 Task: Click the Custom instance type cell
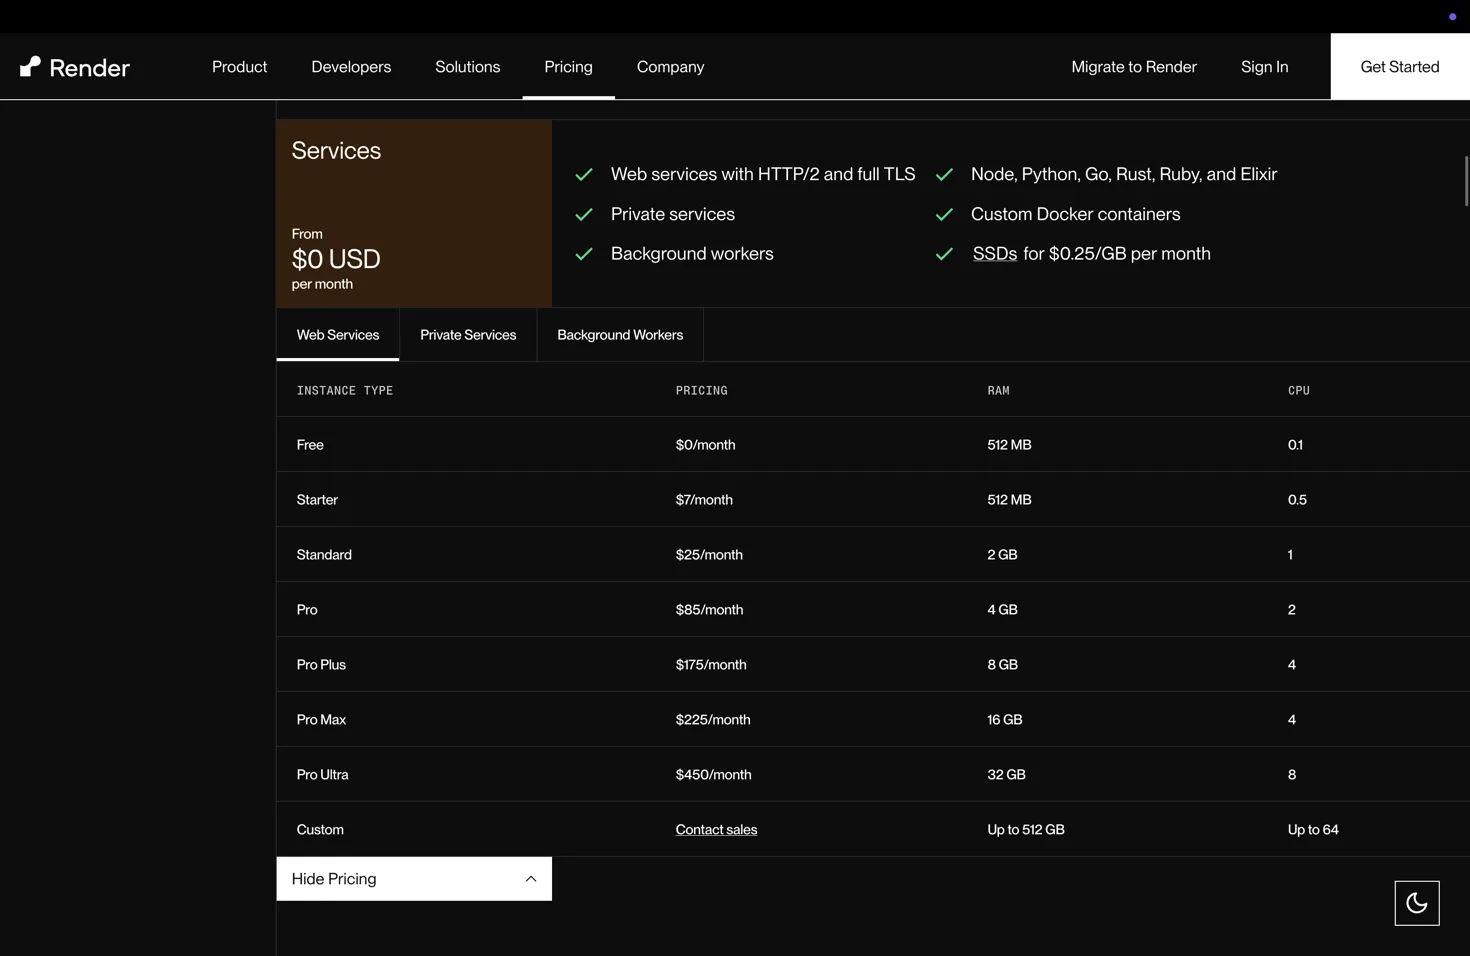point(320,830)
